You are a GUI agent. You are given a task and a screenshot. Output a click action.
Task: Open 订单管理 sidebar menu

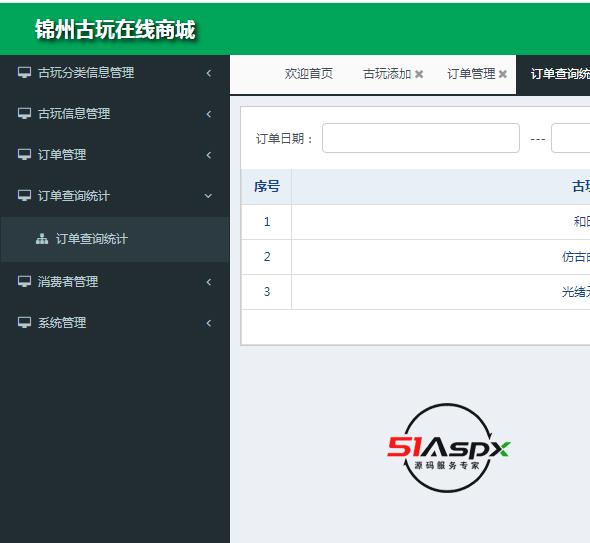(114, 155)
